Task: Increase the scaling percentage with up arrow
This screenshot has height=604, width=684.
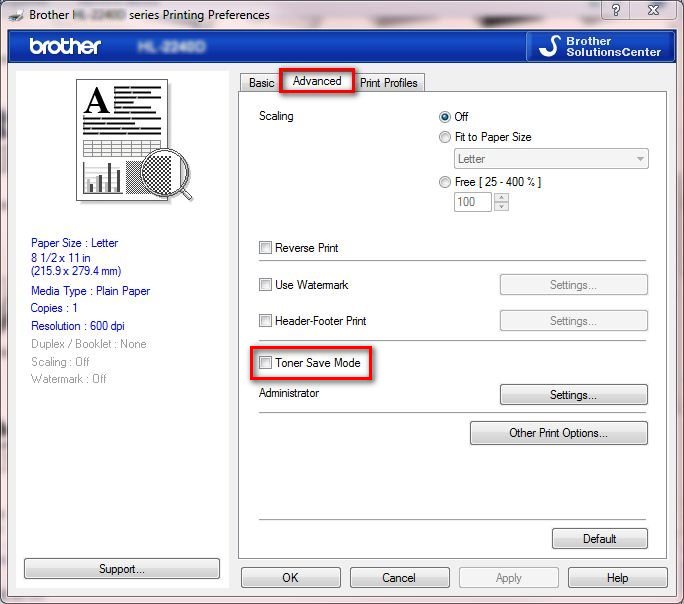Action: (x=501, y=197)
